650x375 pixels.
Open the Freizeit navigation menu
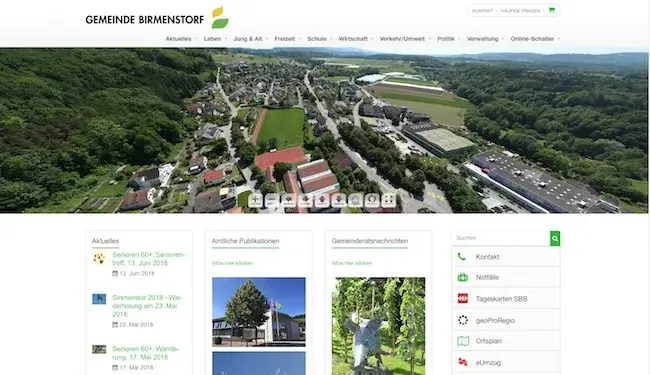click(x=285, y=39)
